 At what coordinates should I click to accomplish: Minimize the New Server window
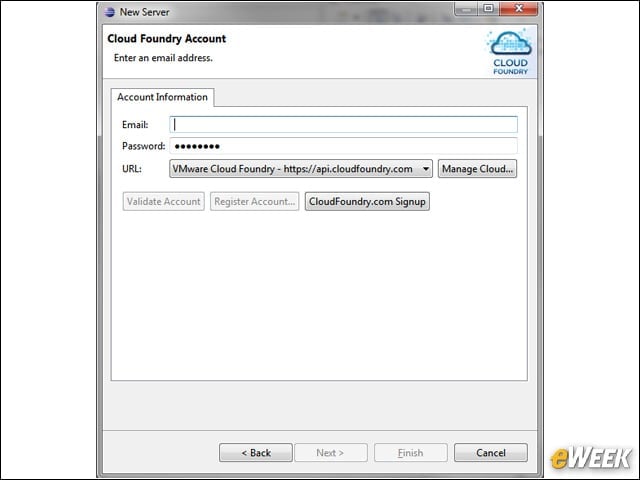[x=466, y=9]
